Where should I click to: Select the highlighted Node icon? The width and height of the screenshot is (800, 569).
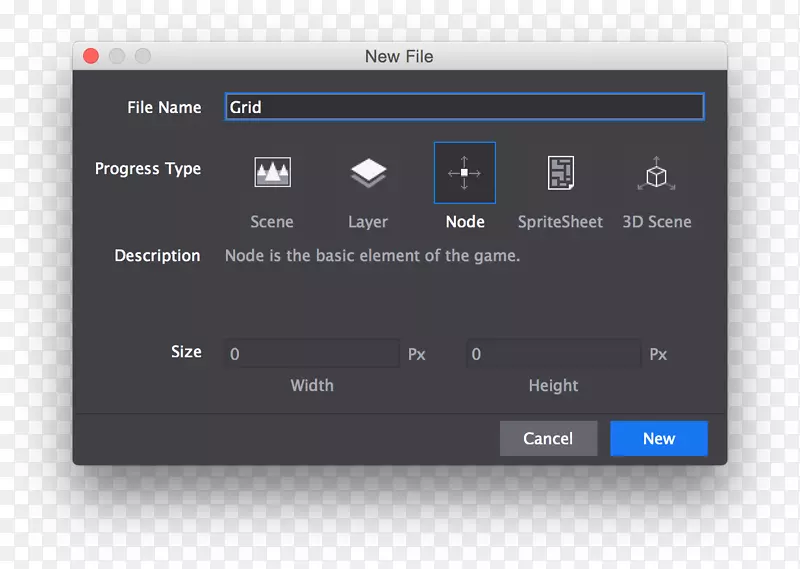tap(464, 173)
